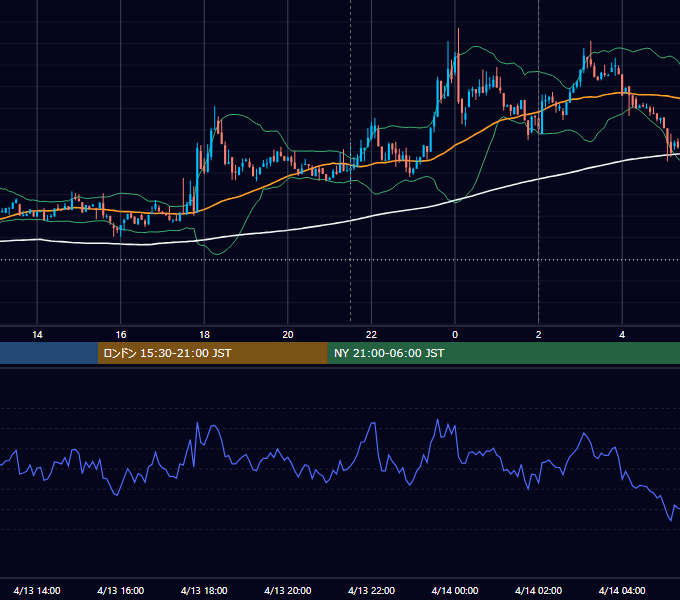The width and height of the screenshot is (680, 600).
Task: Click the 4/13 22:00 date label
Action: pos(371,590)
